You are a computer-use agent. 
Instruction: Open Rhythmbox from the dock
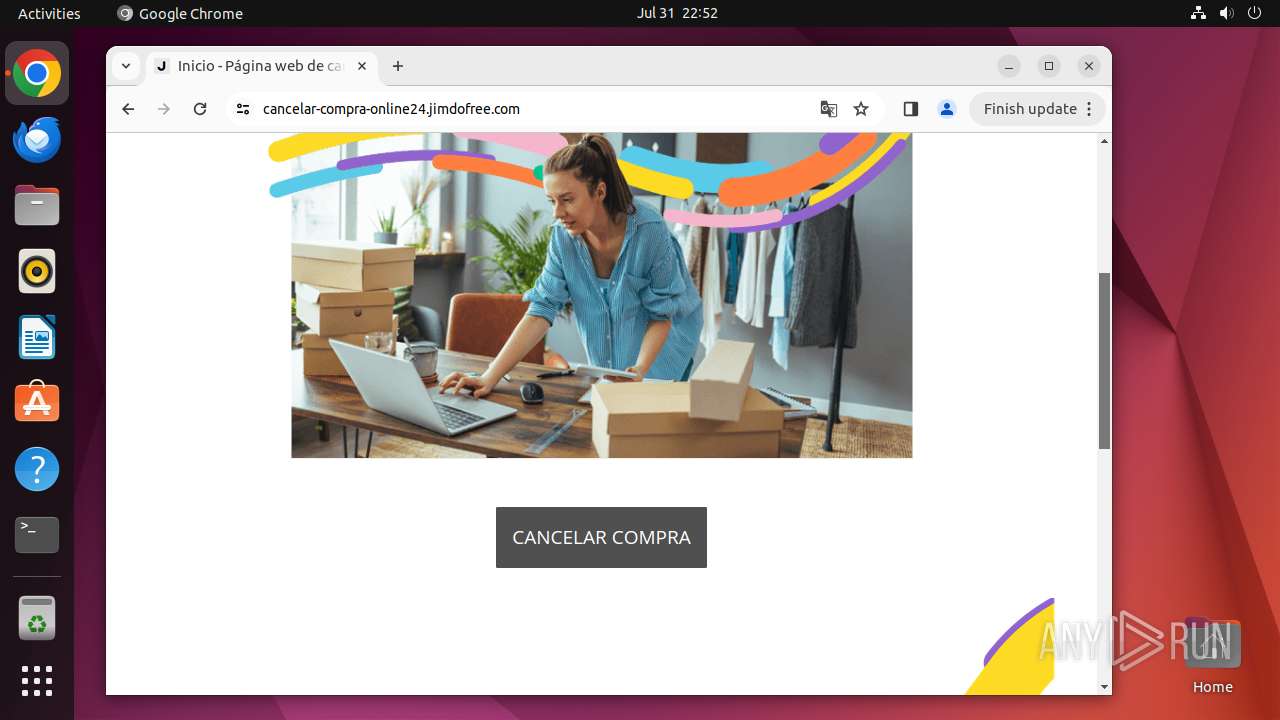tap(37, 272)
